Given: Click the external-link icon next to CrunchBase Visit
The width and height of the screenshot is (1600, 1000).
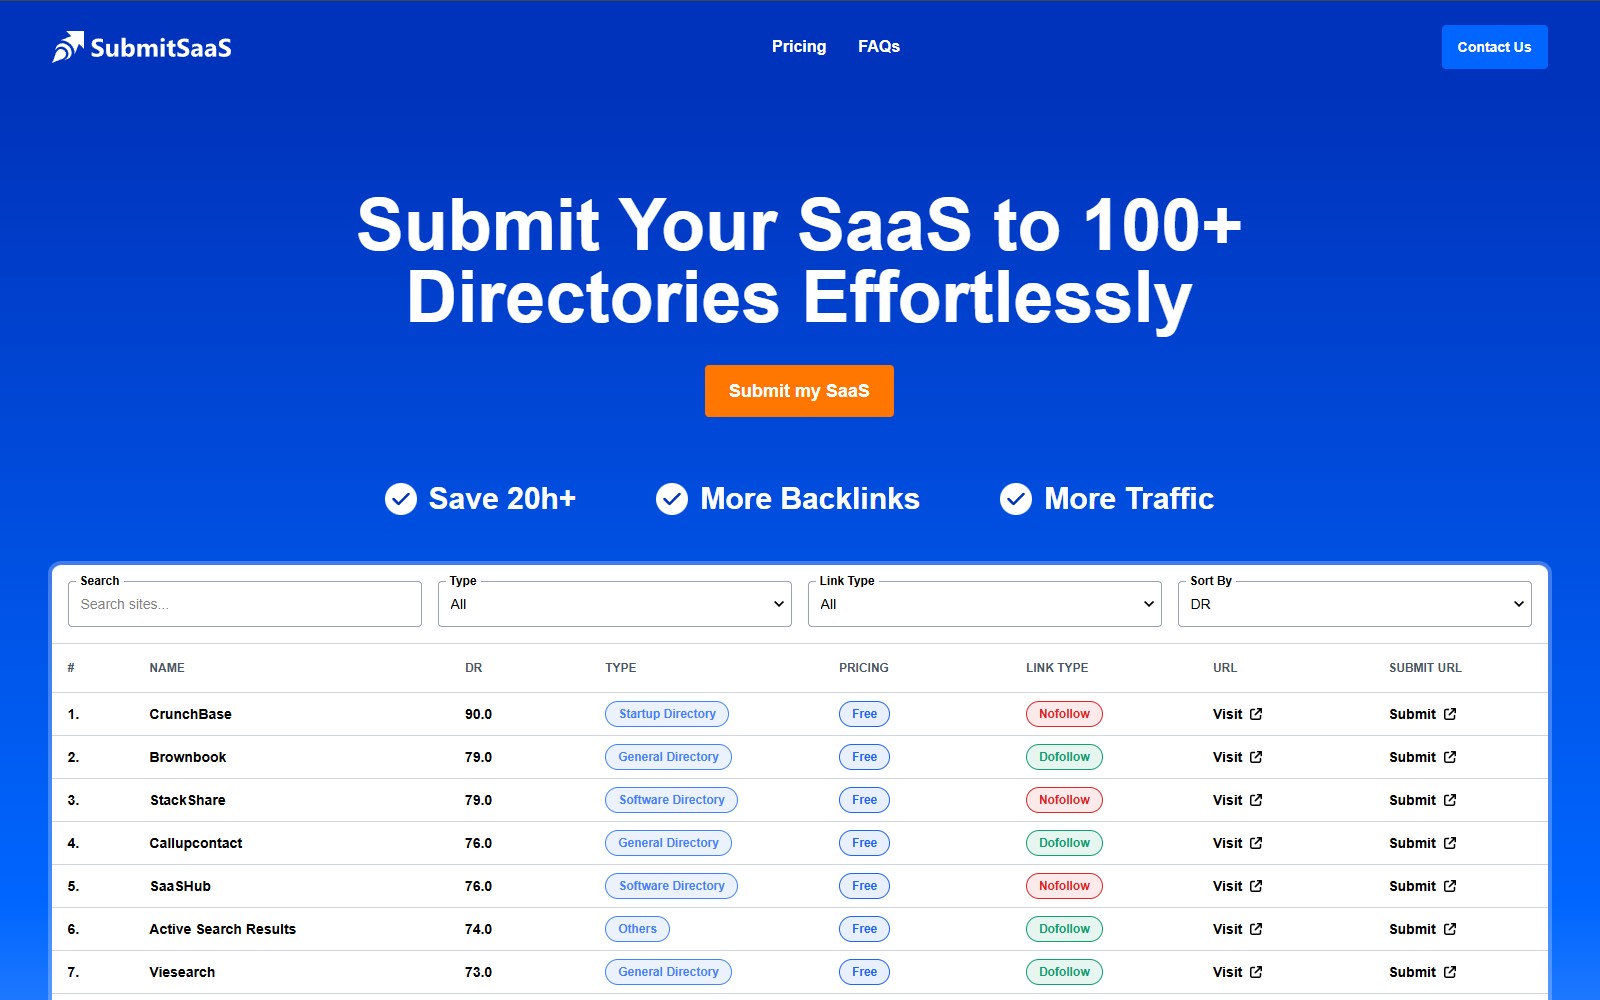Looking at the screenshot, I should coord(1257,714).
